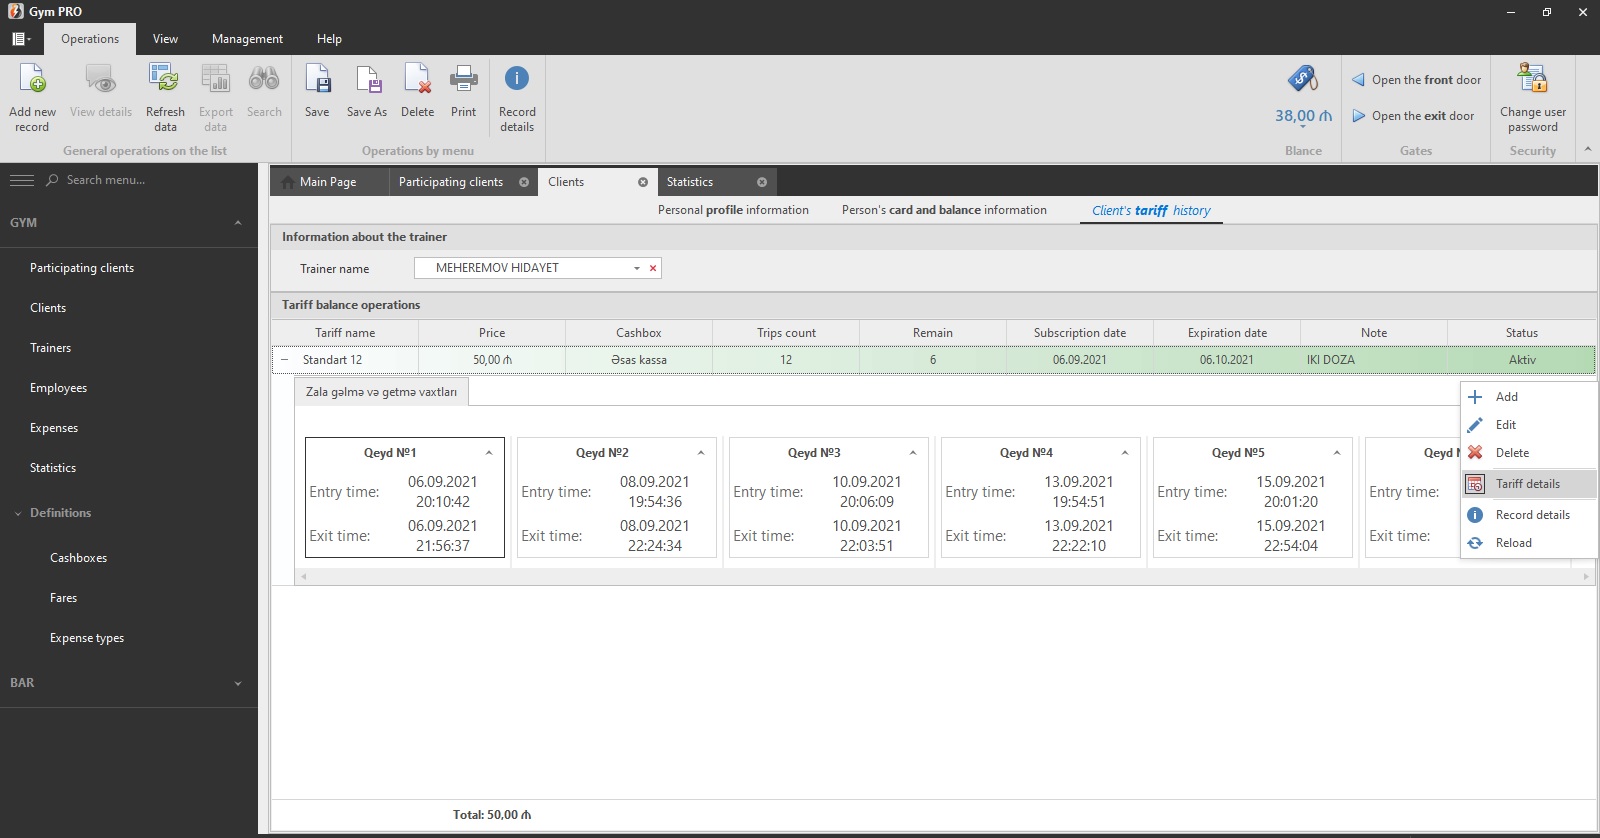Open the Management menu
The width and height of the screenshot is (1600, 838).
point(247,39)
